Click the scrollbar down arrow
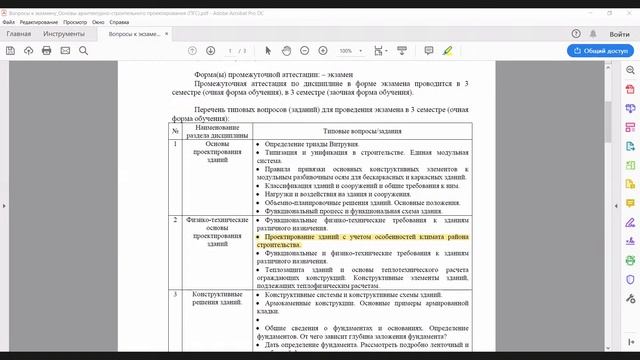The image size is (640, 360). tap(608, 348)
